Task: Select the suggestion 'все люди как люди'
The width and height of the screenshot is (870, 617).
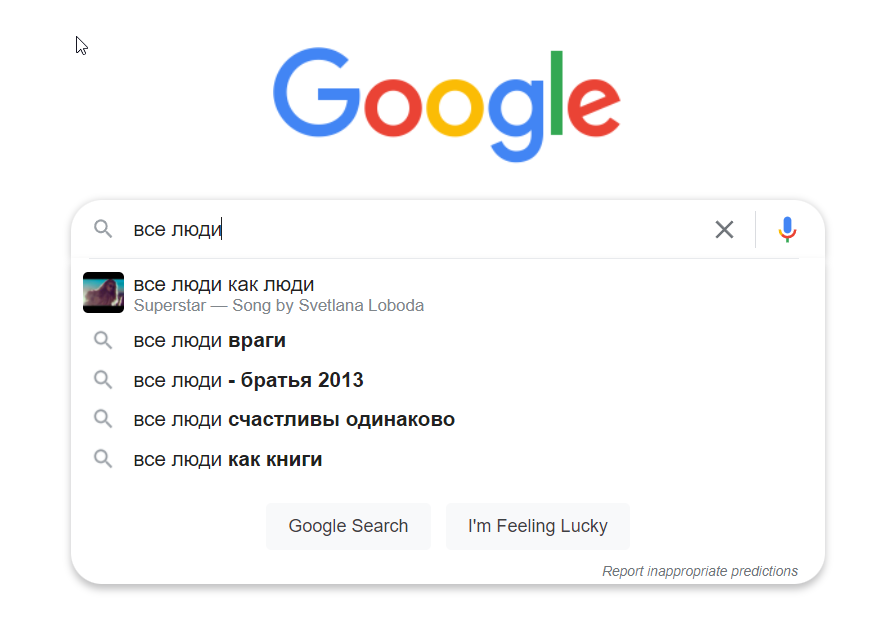Action: coord(224,285)
